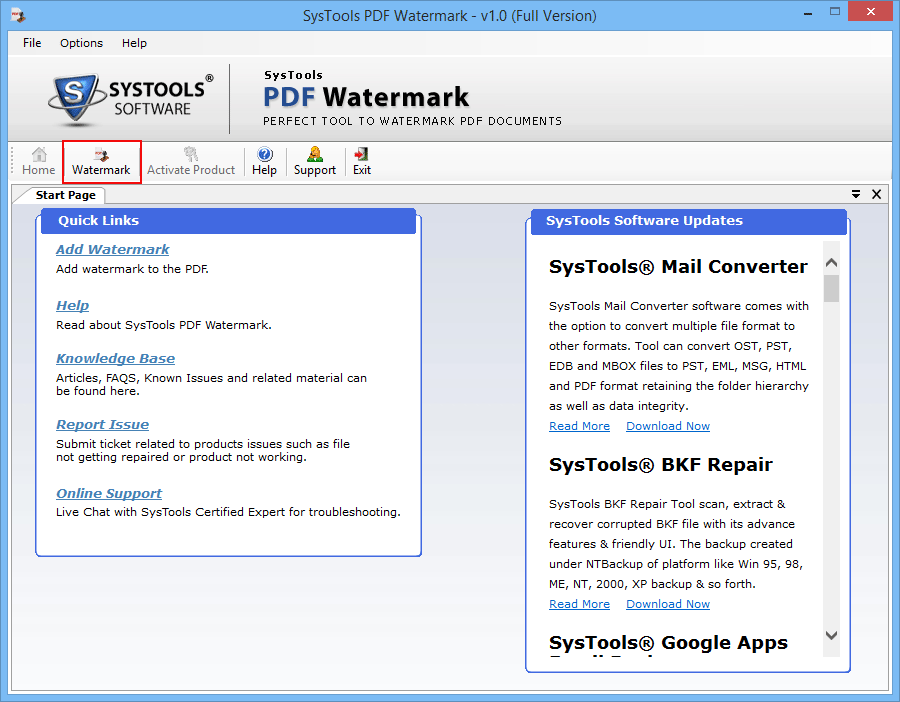Click the SysTools® BKF Repair heading
Image resolution: width=900 pixels, height=702 pixels.
(x=661, y=464)
